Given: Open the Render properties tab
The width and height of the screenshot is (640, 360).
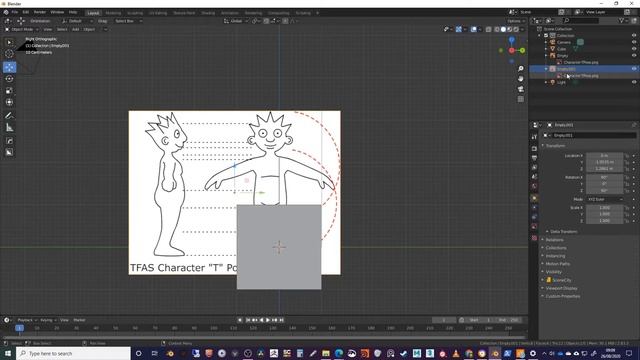Looking at the screenshot, I should (534, 149).
